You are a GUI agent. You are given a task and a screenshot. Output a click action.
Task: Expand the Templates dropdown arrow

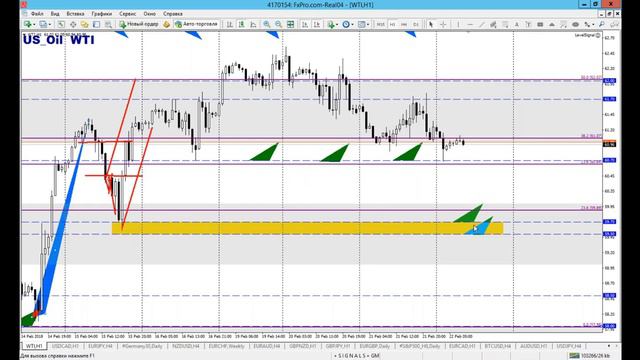[x=368, y=24]
